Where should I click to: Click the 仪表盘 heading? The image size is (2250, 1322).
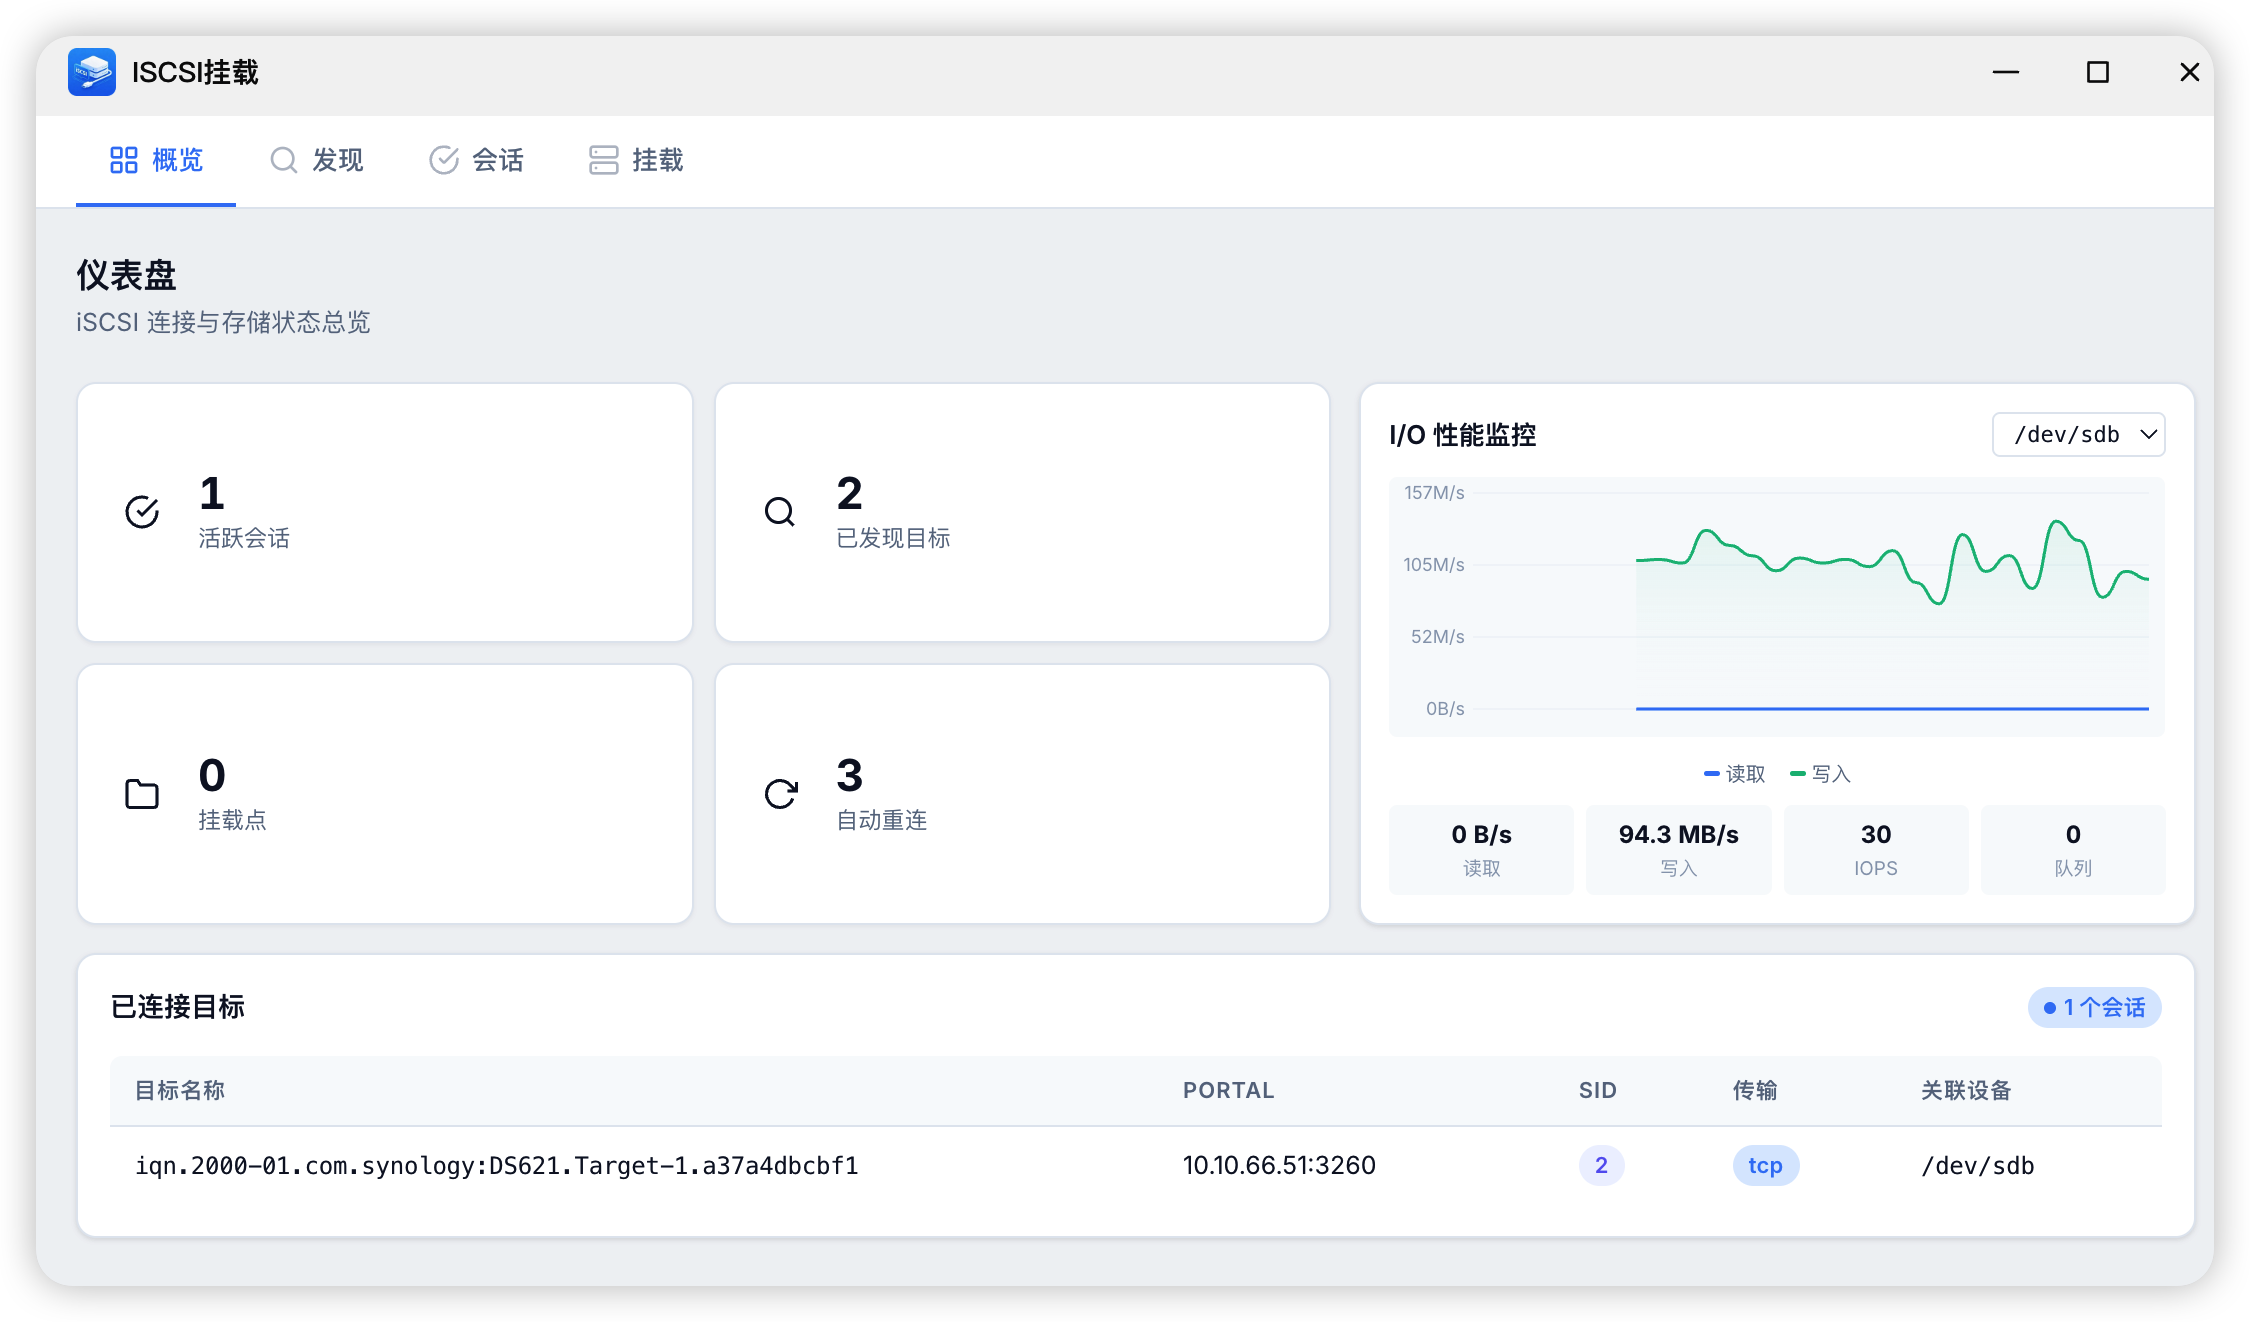(x=126, y=275)
